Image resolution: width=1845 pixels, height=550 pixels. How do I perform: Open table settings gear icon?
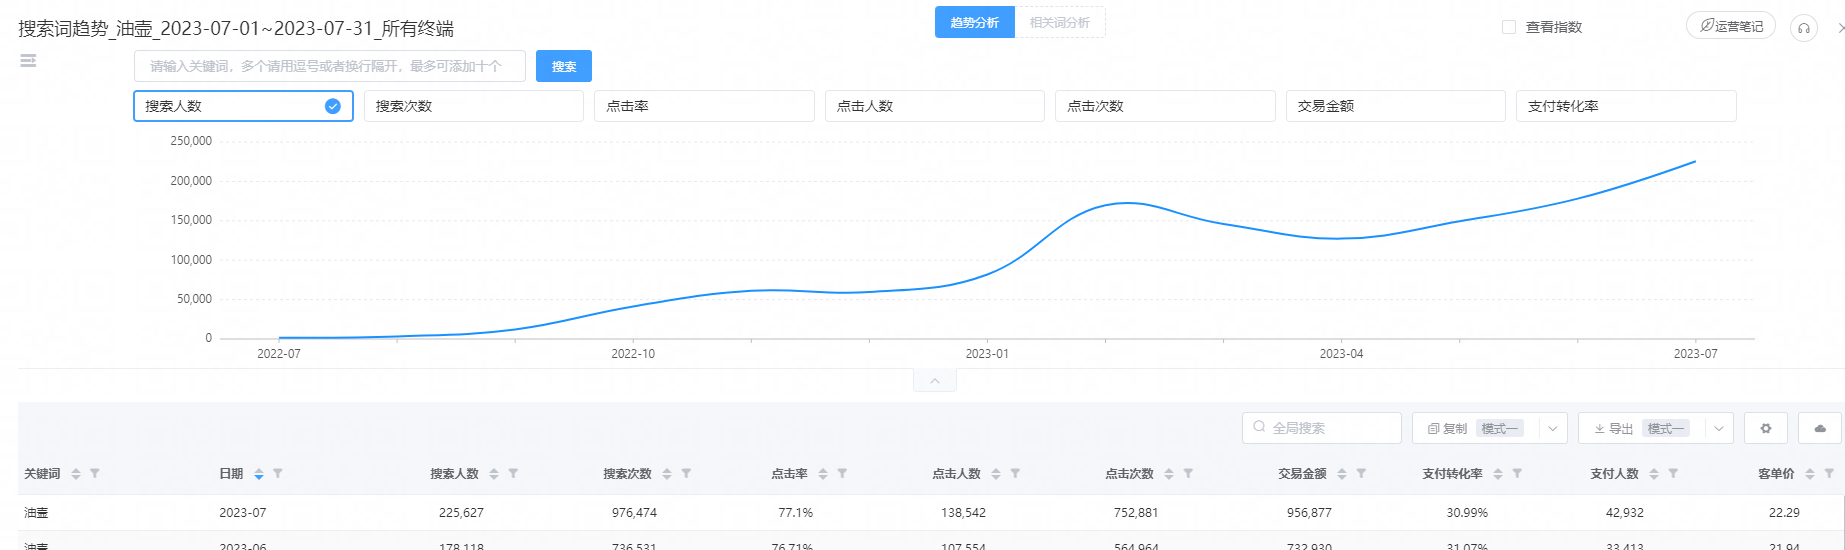[x=1765, y=428]
